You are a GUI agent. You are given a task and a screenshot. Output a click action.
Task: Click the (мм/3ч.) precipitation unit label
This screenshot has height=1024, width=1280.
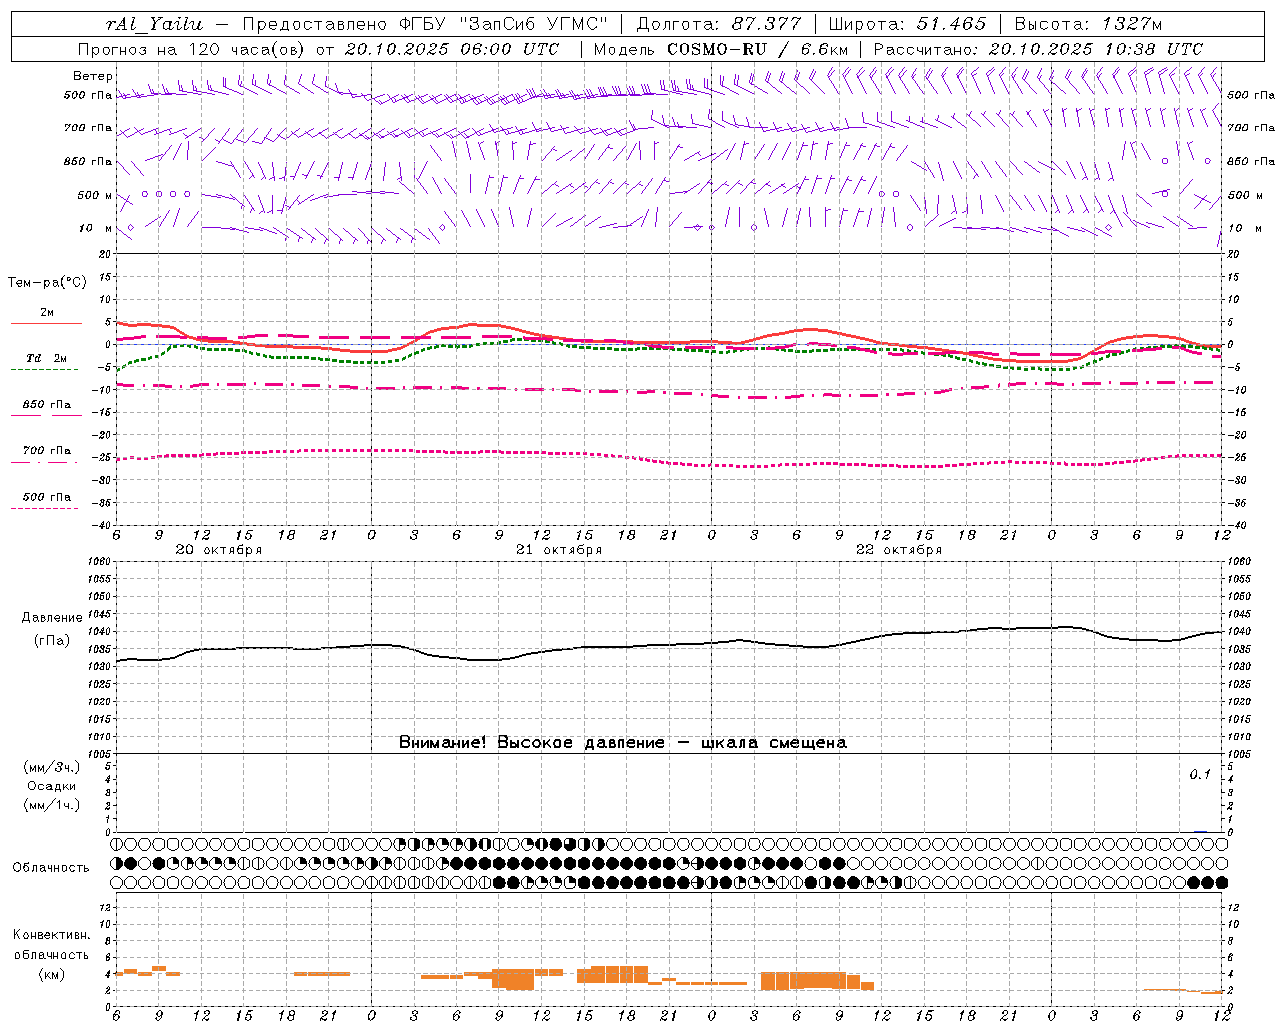[52, 768]
